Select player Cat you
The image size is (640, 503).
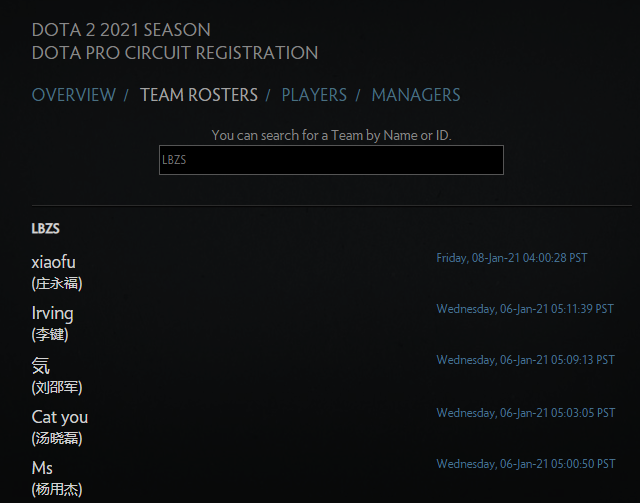click(x=60, y=417)
